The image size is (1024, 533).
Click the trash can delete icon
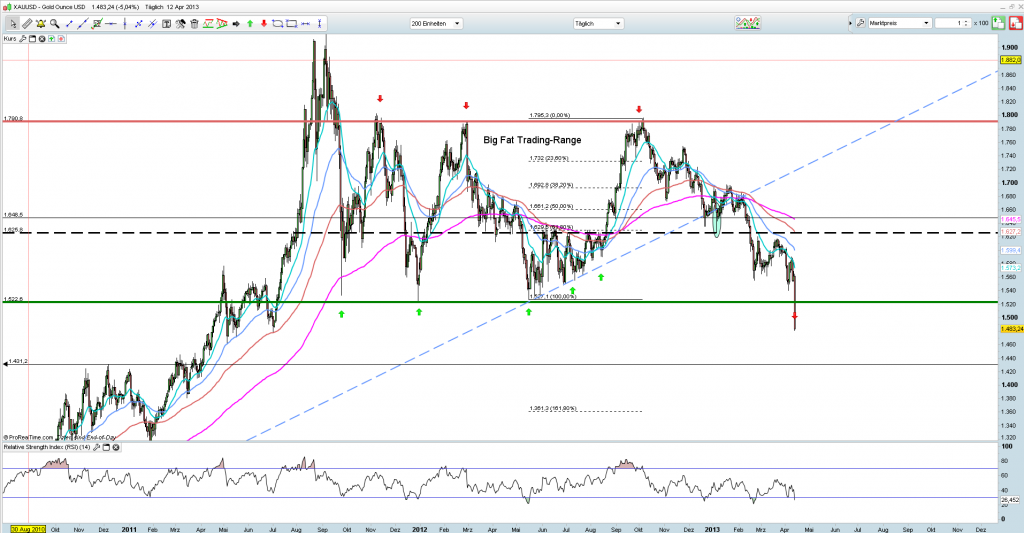click(x=194, y=24)
